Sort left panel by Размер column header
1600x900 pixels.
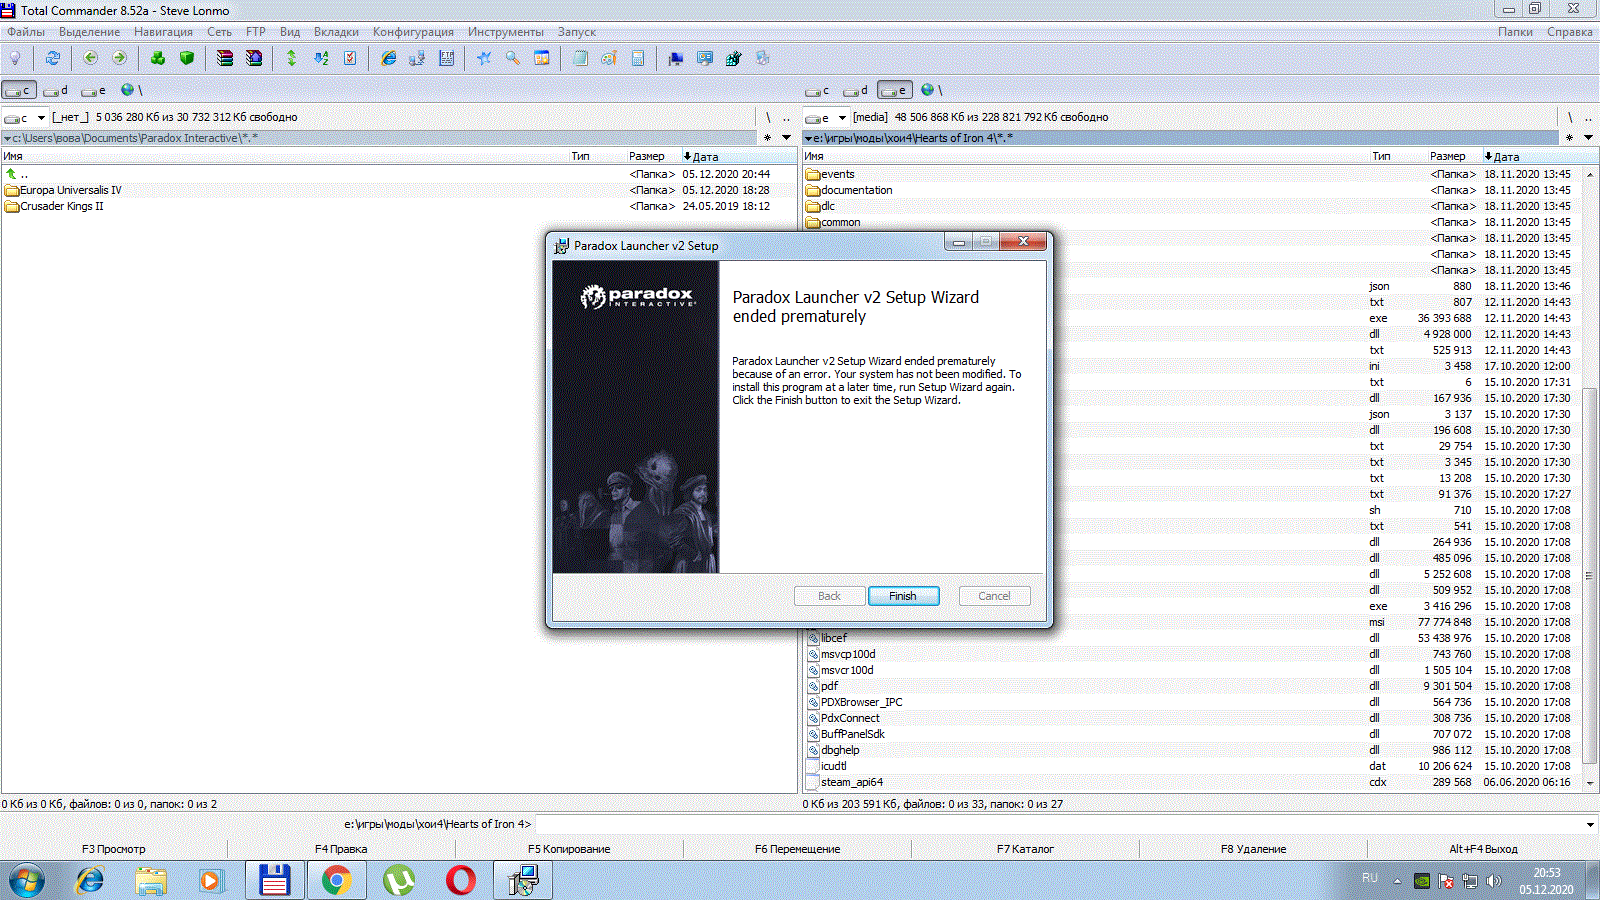pos(646,156)
